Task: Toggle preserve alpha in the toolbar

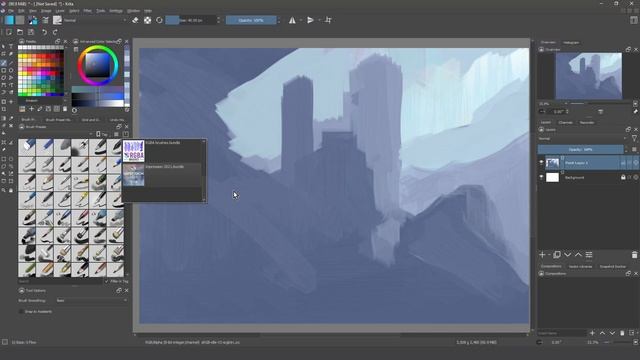Action: pos(147,20)
